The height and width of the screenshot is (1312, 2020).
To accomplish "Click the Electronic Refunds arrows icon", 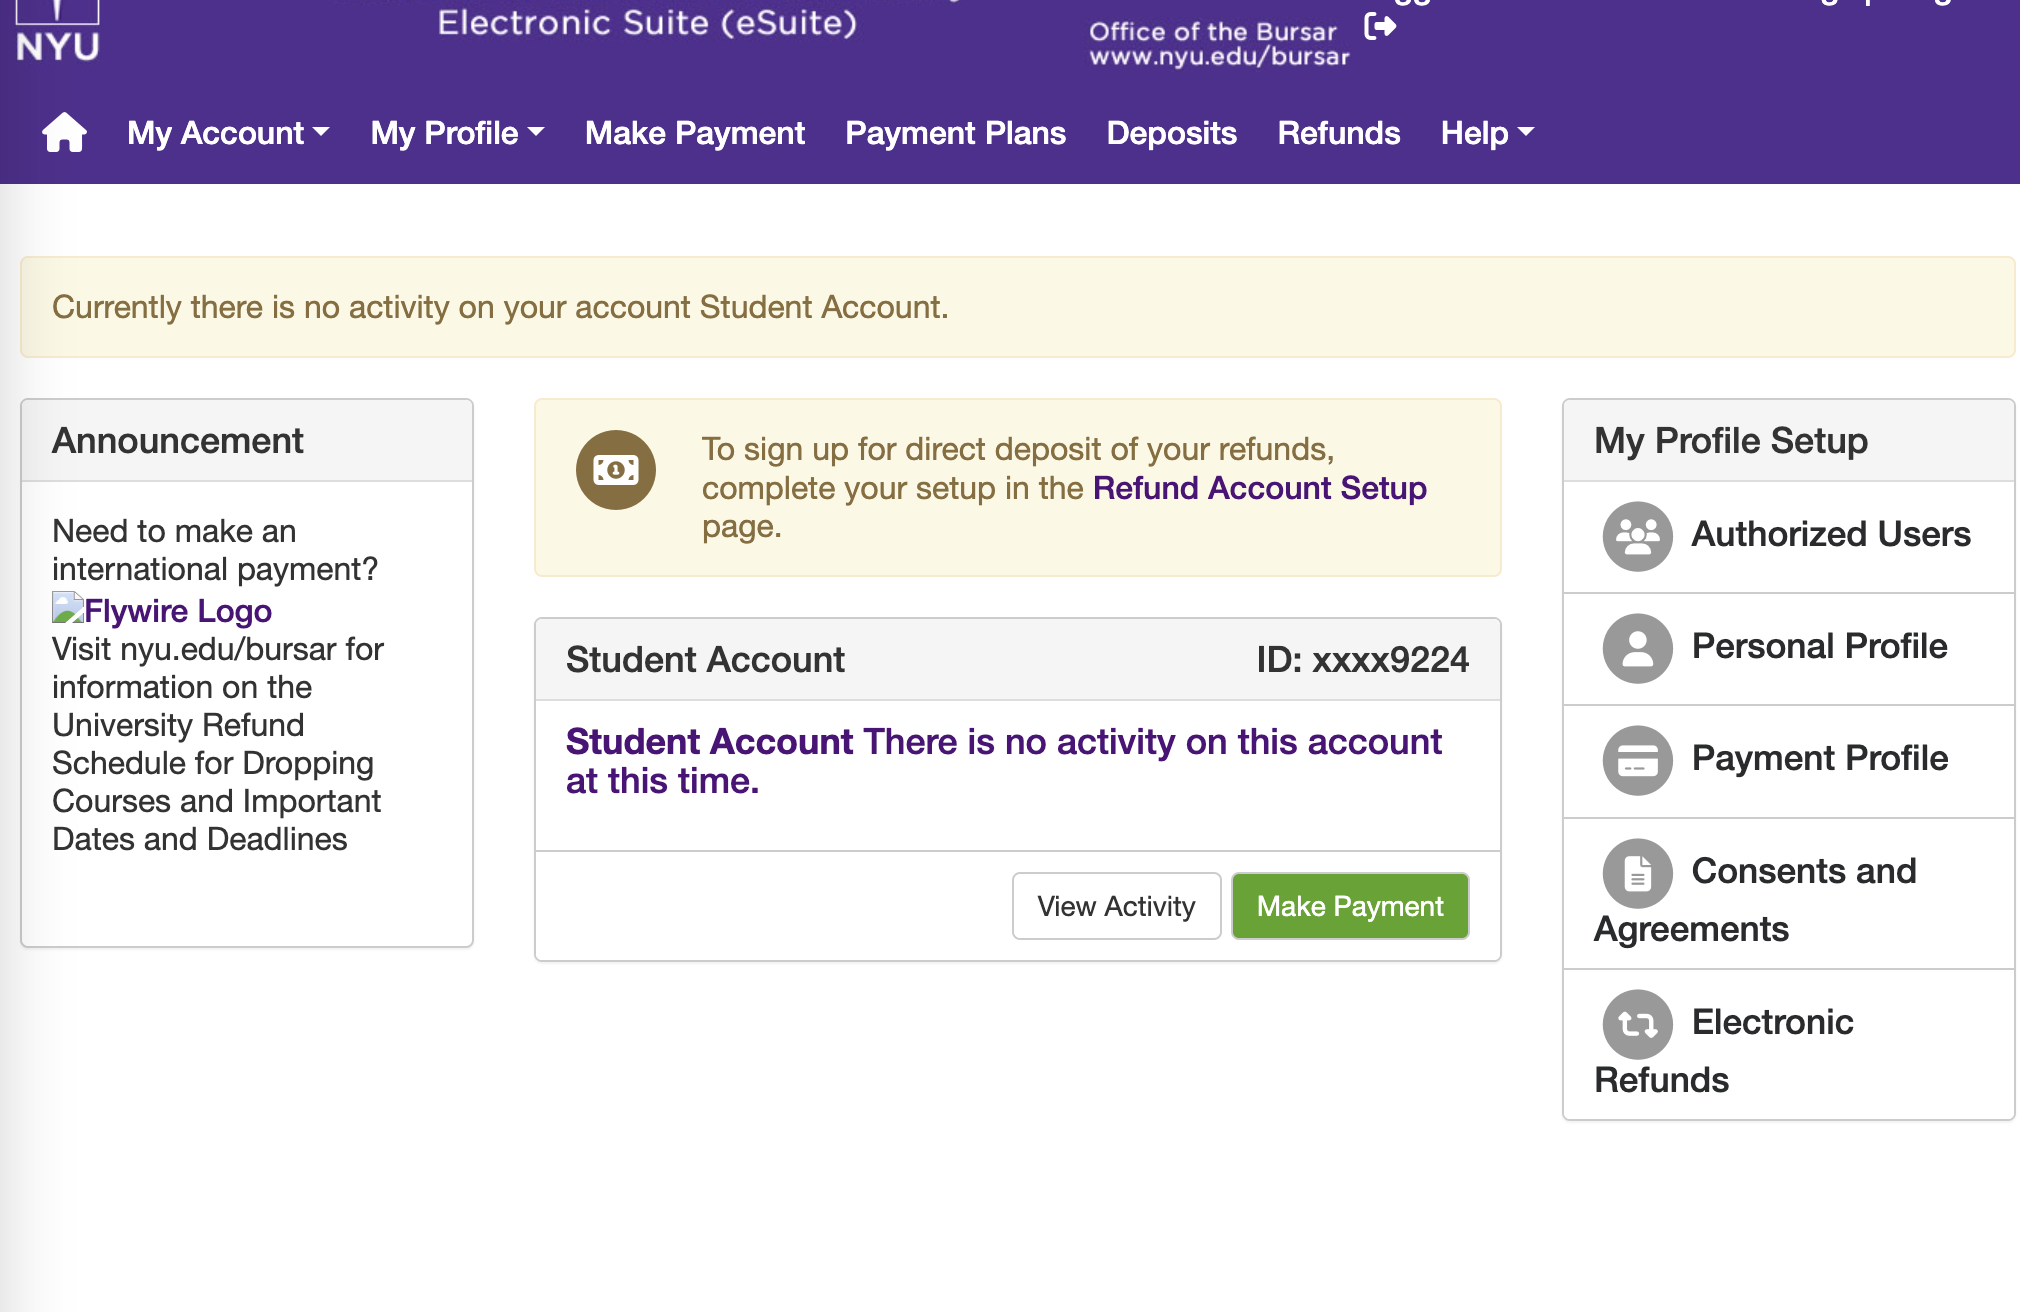I will pyautogui.click(x=1637, y=1024).
